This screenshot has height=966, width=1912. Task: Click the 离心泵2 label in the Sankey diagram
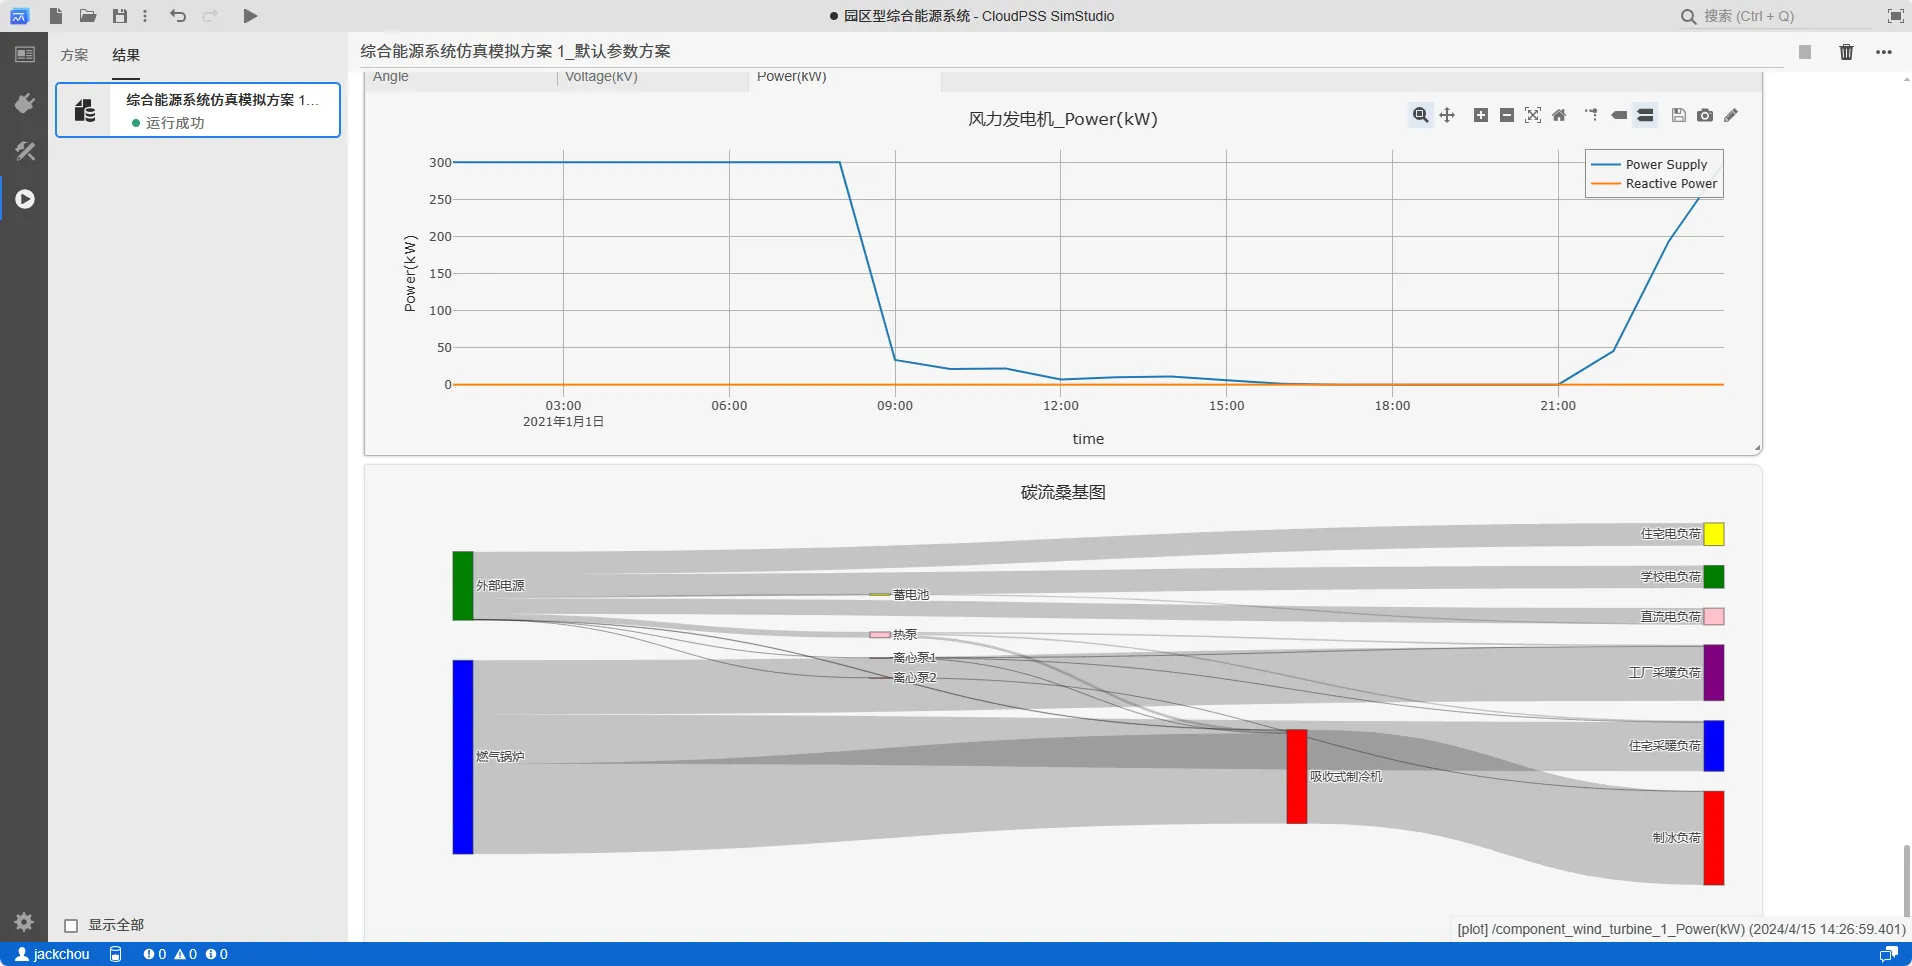click(x=915, y=678)
